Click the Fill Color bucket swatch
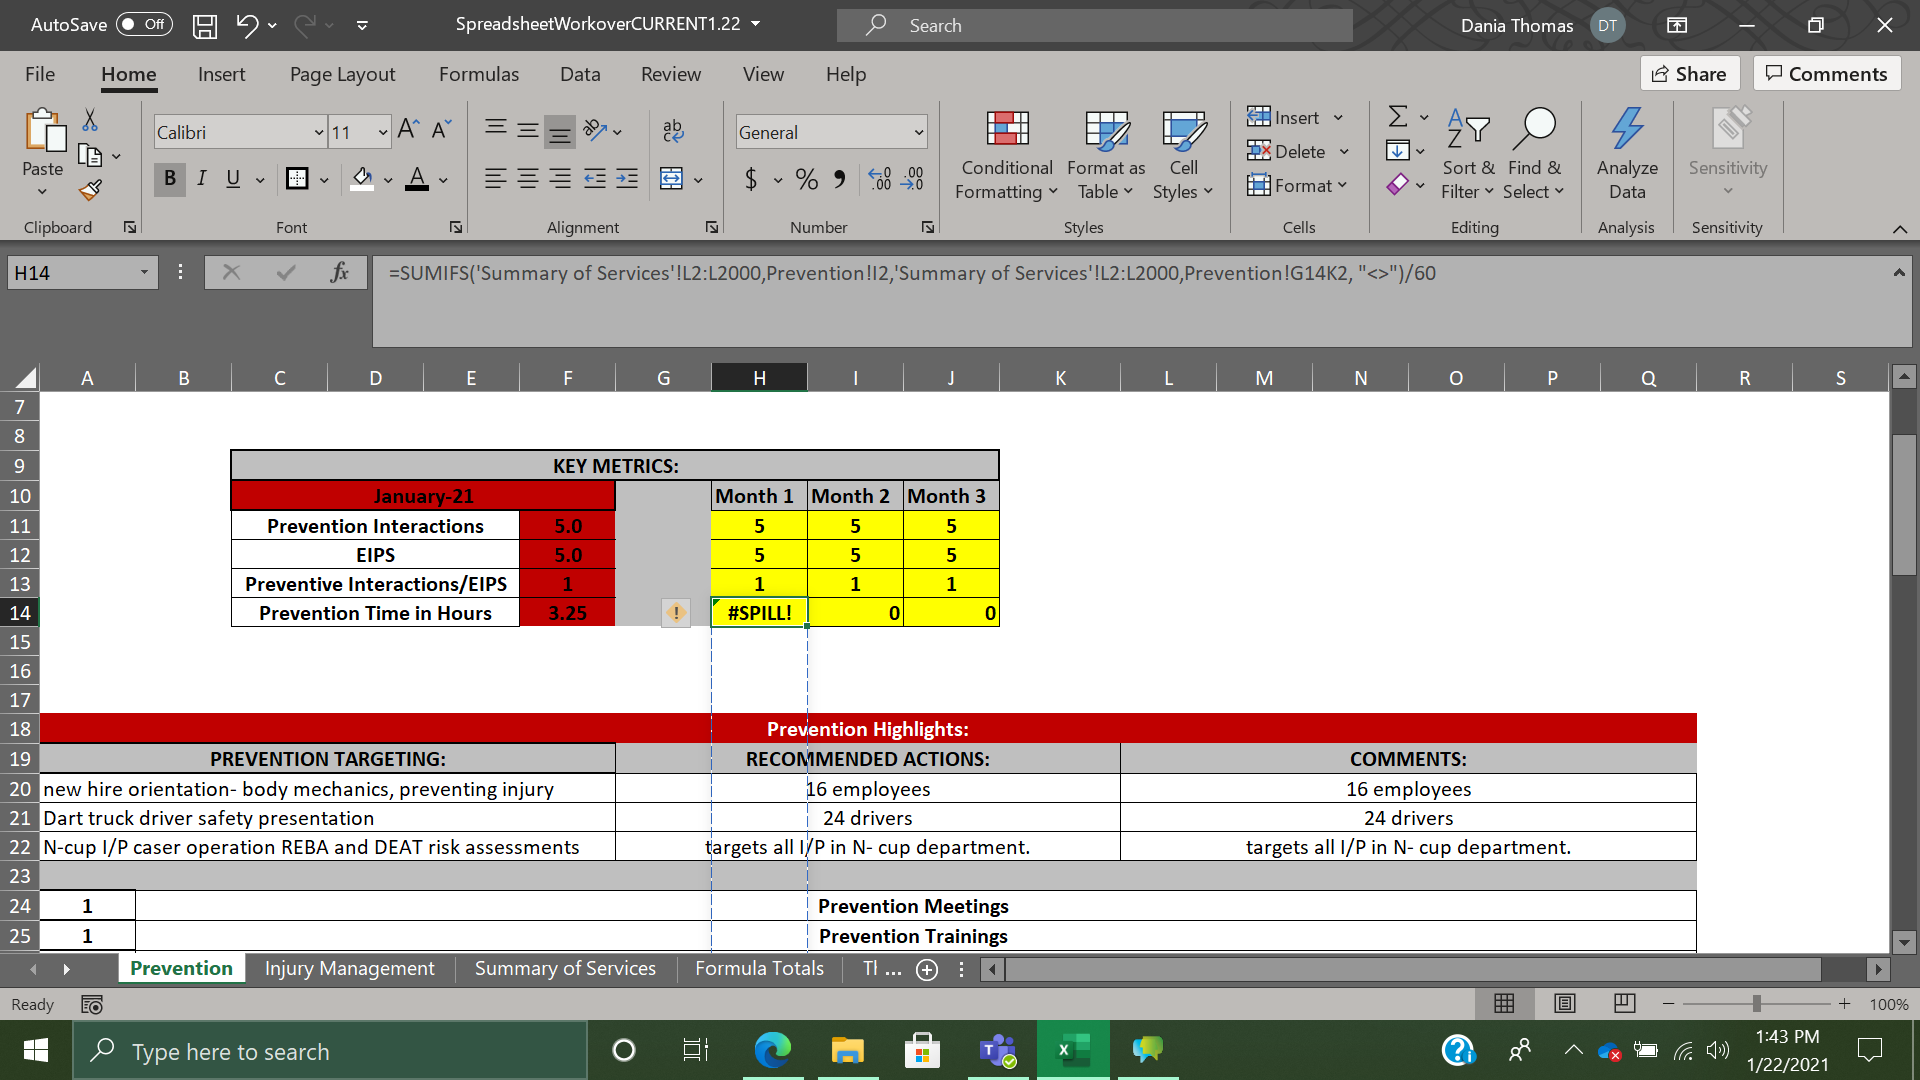 362,179
